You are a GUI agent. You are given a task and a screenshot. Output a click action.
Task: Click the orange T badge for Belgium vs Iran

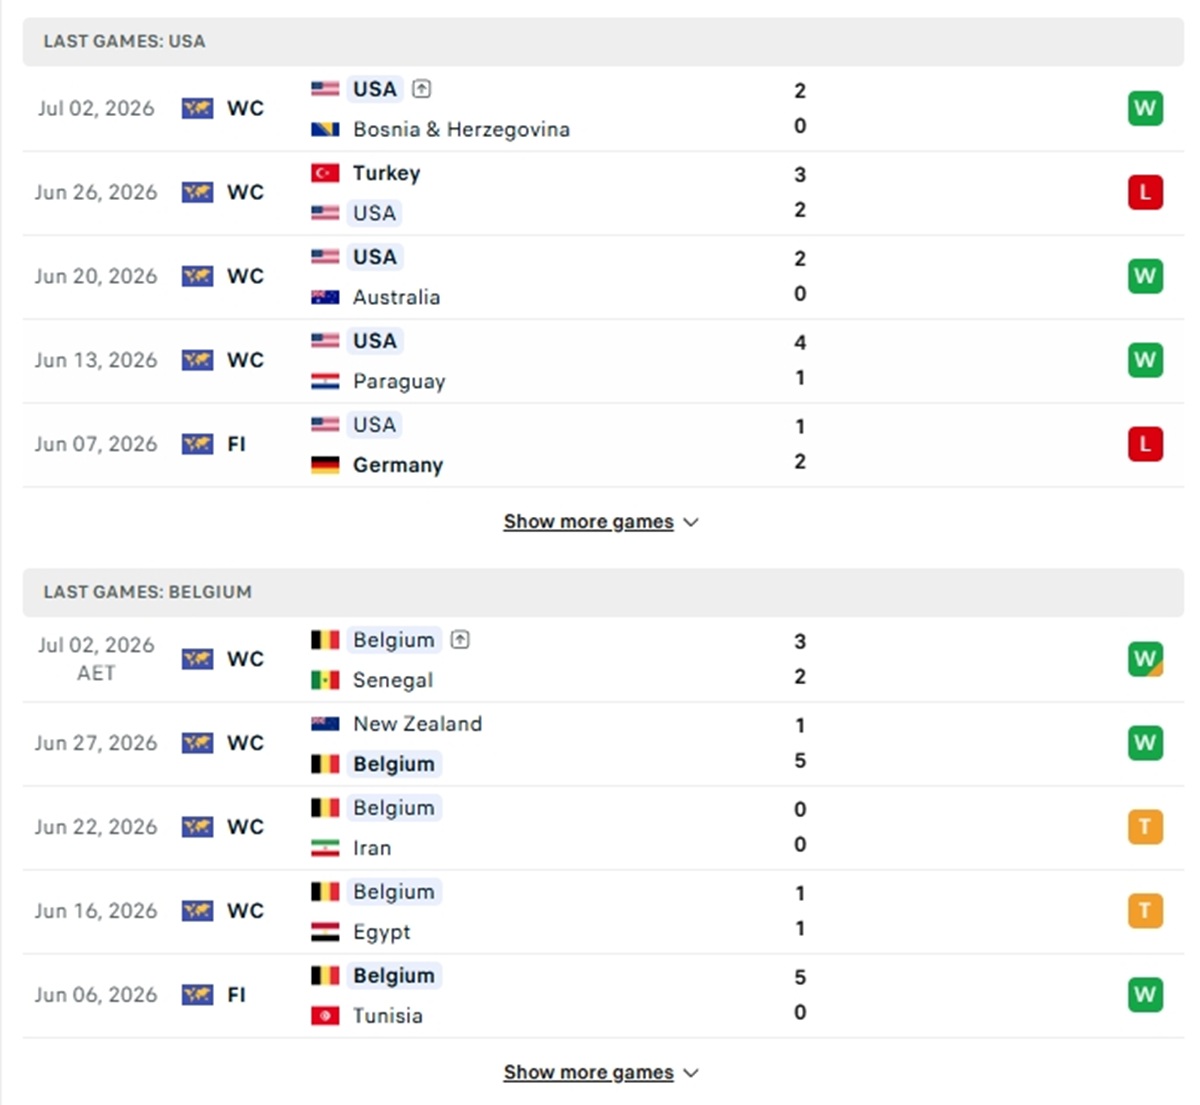pyautogui.click(x=1145, y=827)
